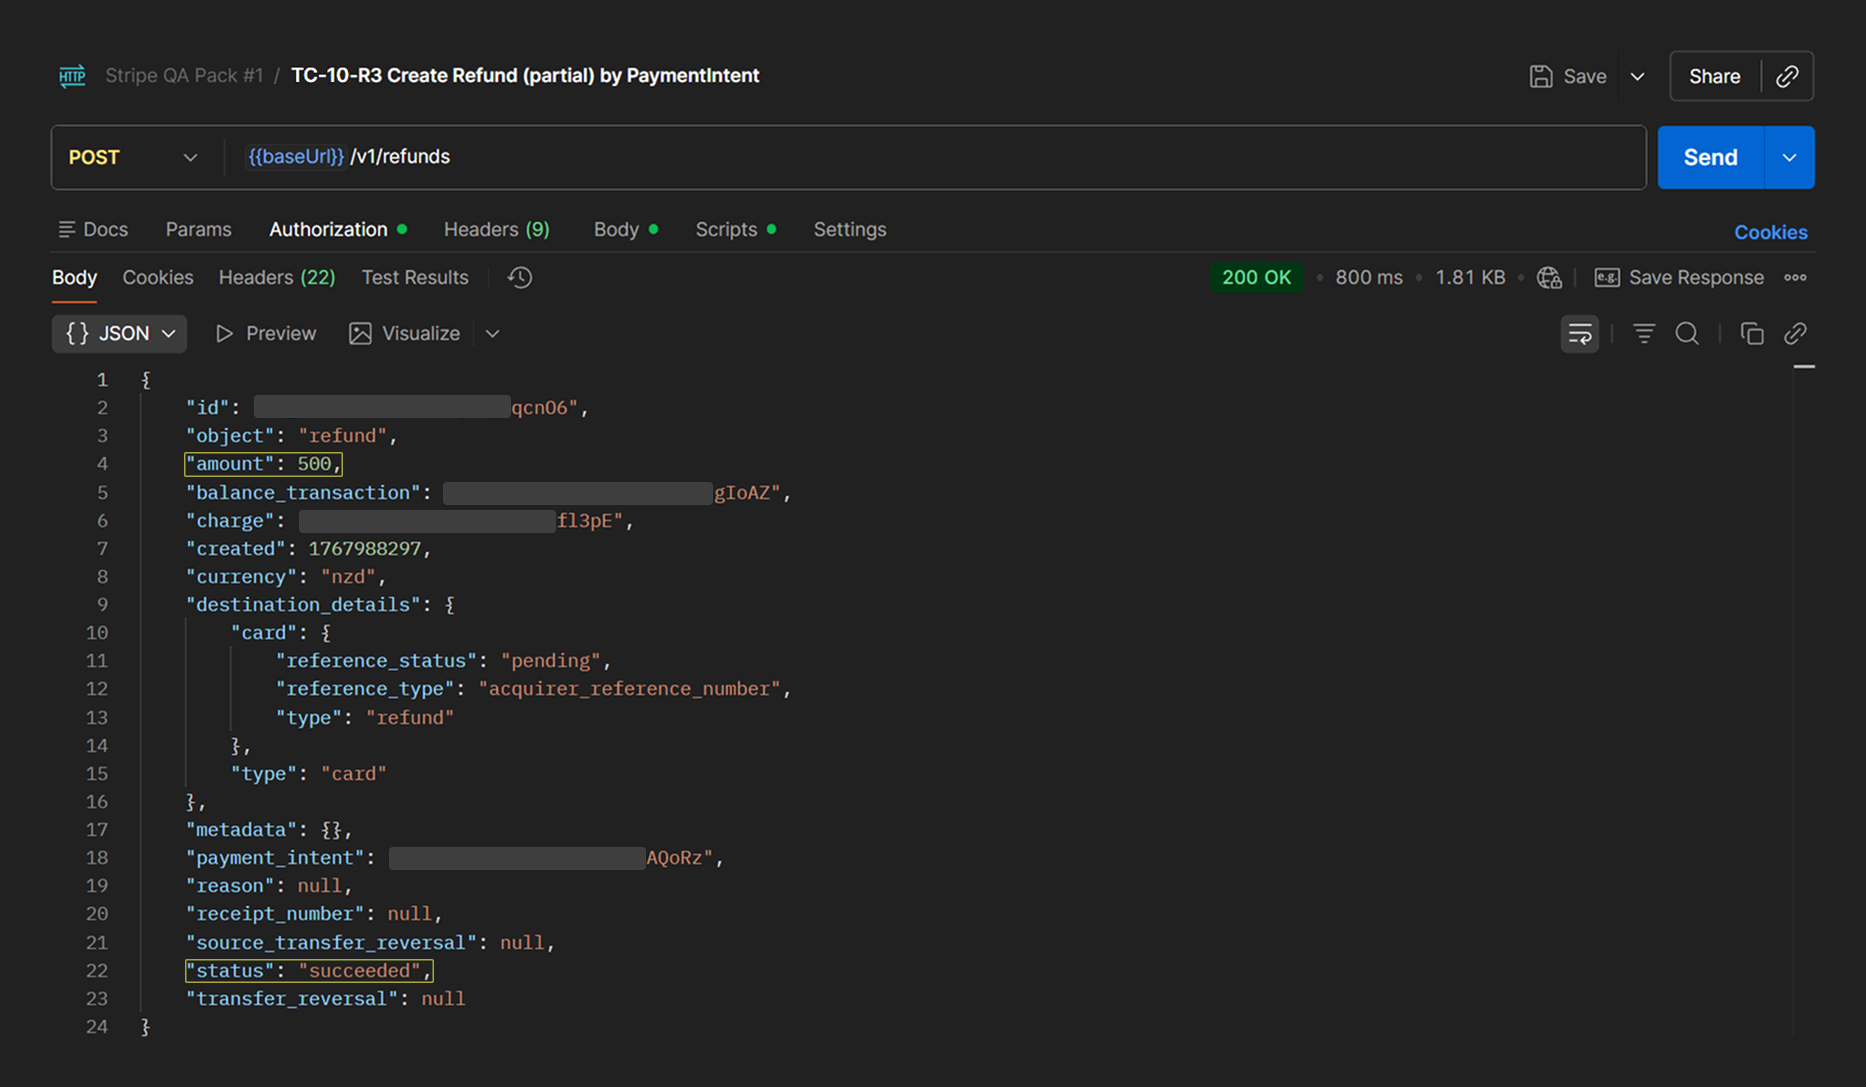Click "acquirer_reference_number" value
This screenshot has height=1087, width=1866.
click(630, 689)
